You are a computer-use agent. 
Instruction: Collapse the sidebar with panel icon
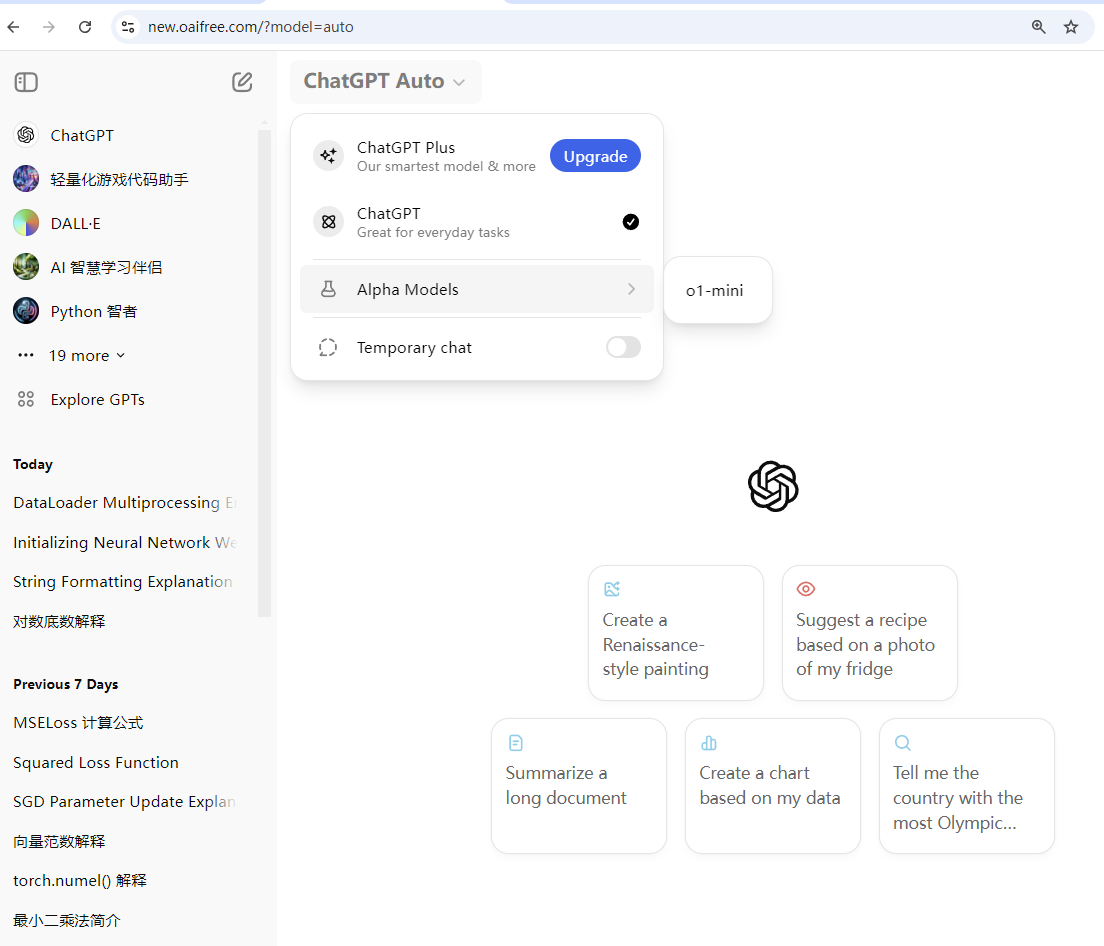coord(26,82)
